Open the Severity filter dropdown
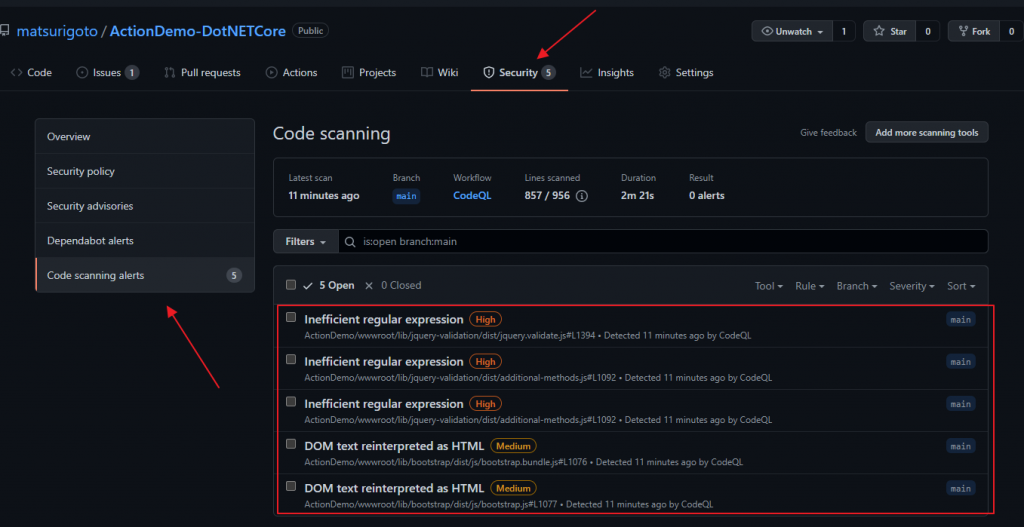The width and height of the screenshot is (1024, 527). [912, 286]
